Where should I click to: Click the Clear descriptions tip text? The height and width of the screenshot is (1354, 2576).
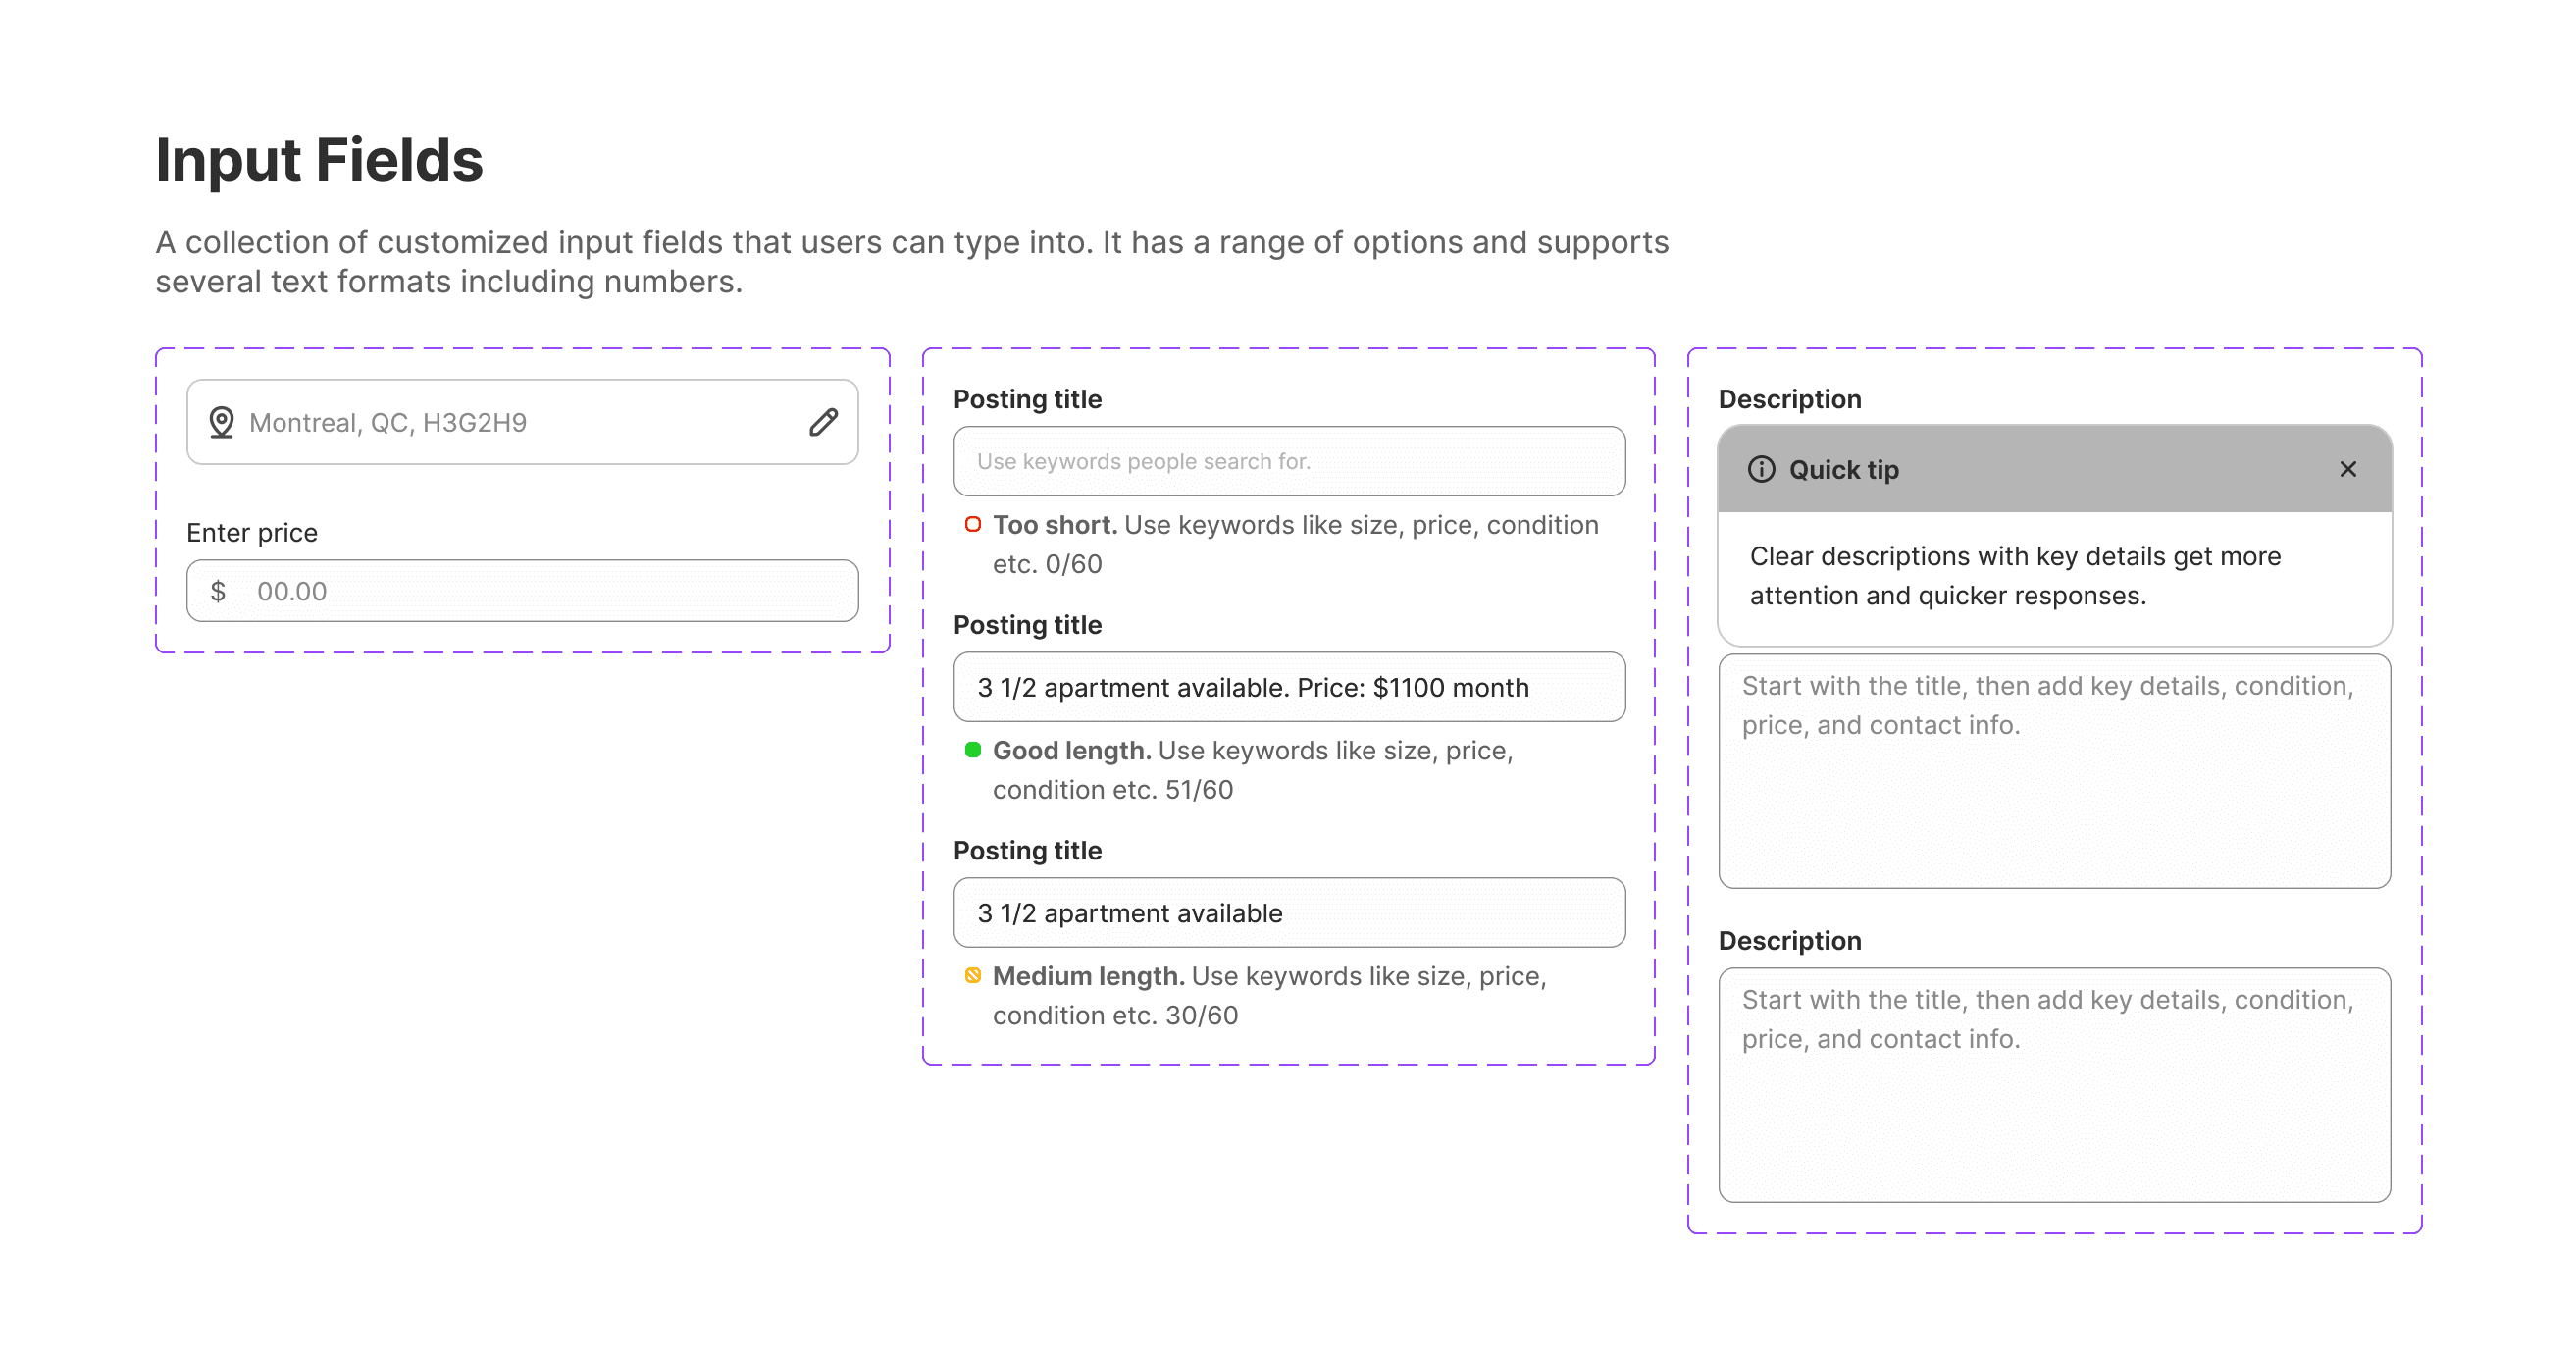pos(2014,575)
